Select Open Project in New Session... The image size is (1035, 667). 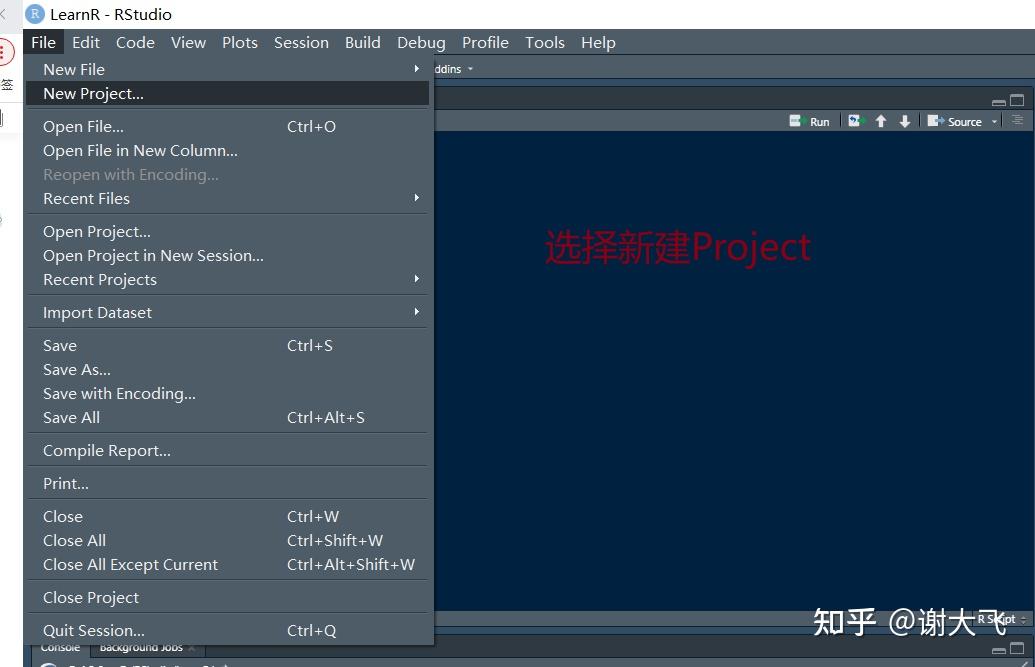[x=227, y=256]
